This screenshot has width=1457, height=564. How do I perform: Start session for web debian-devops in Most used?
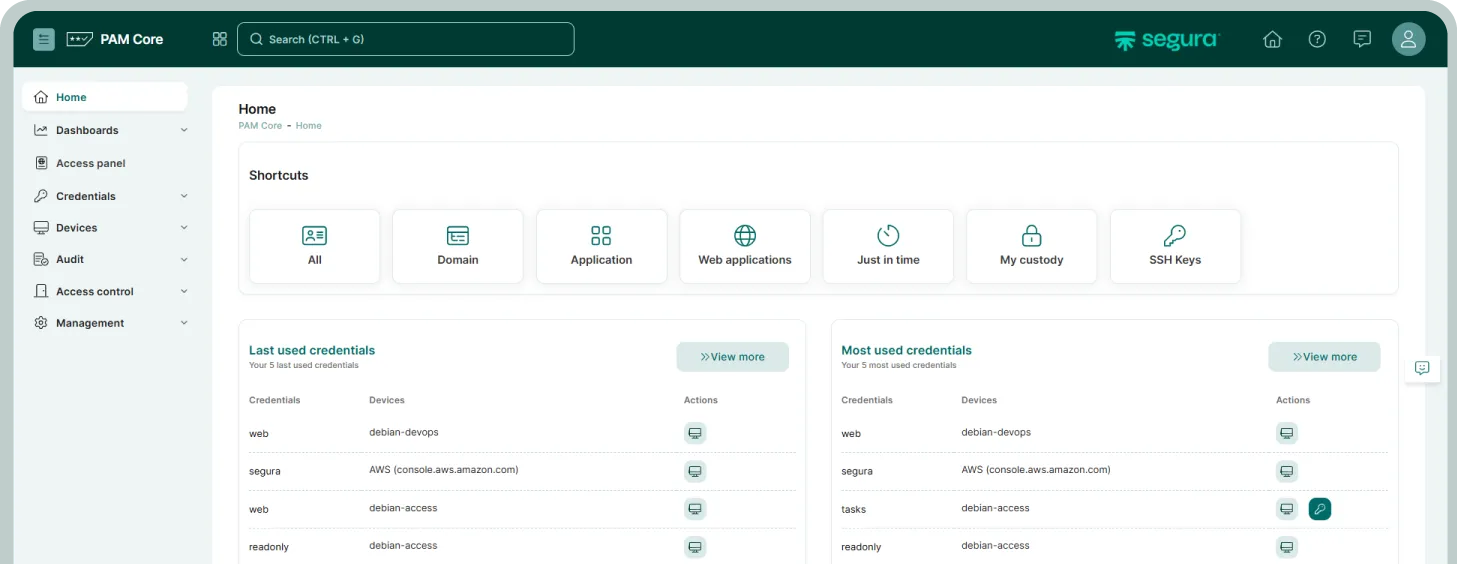point(1287,433)
